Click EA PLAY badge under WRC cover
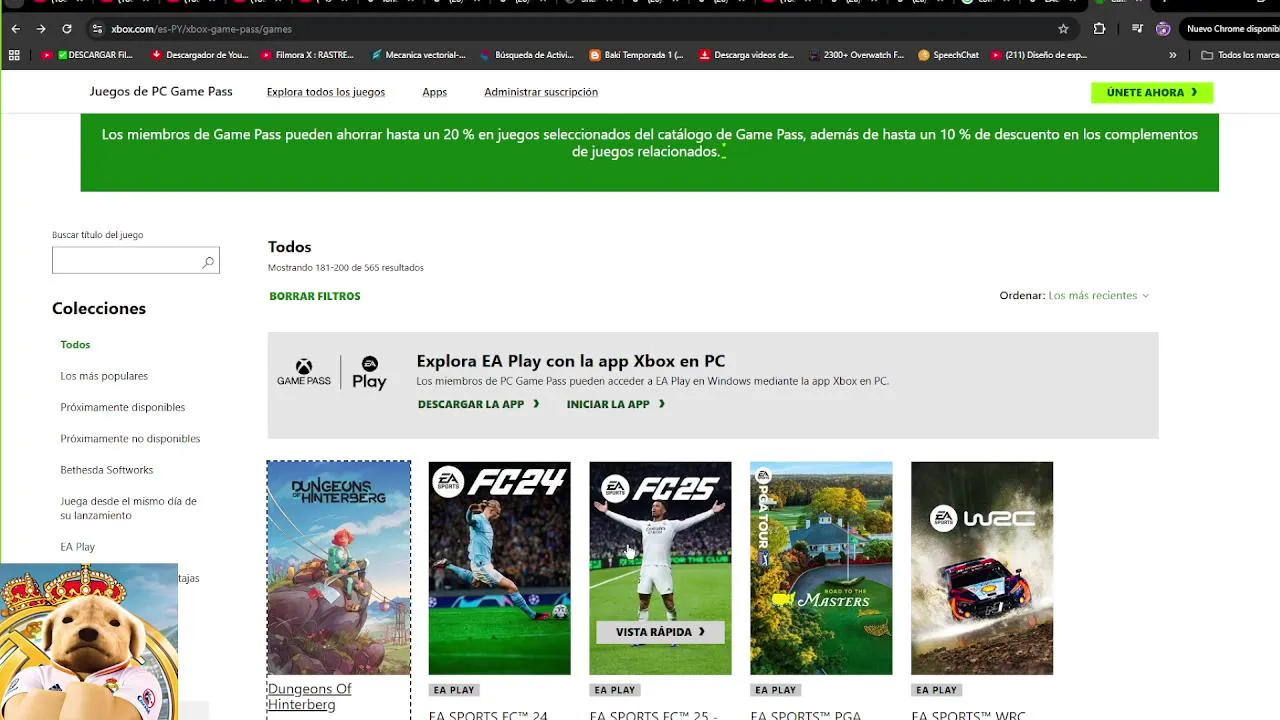This screenshot has height=720, width=1280. pyautogui.click(x=937, y=690)
